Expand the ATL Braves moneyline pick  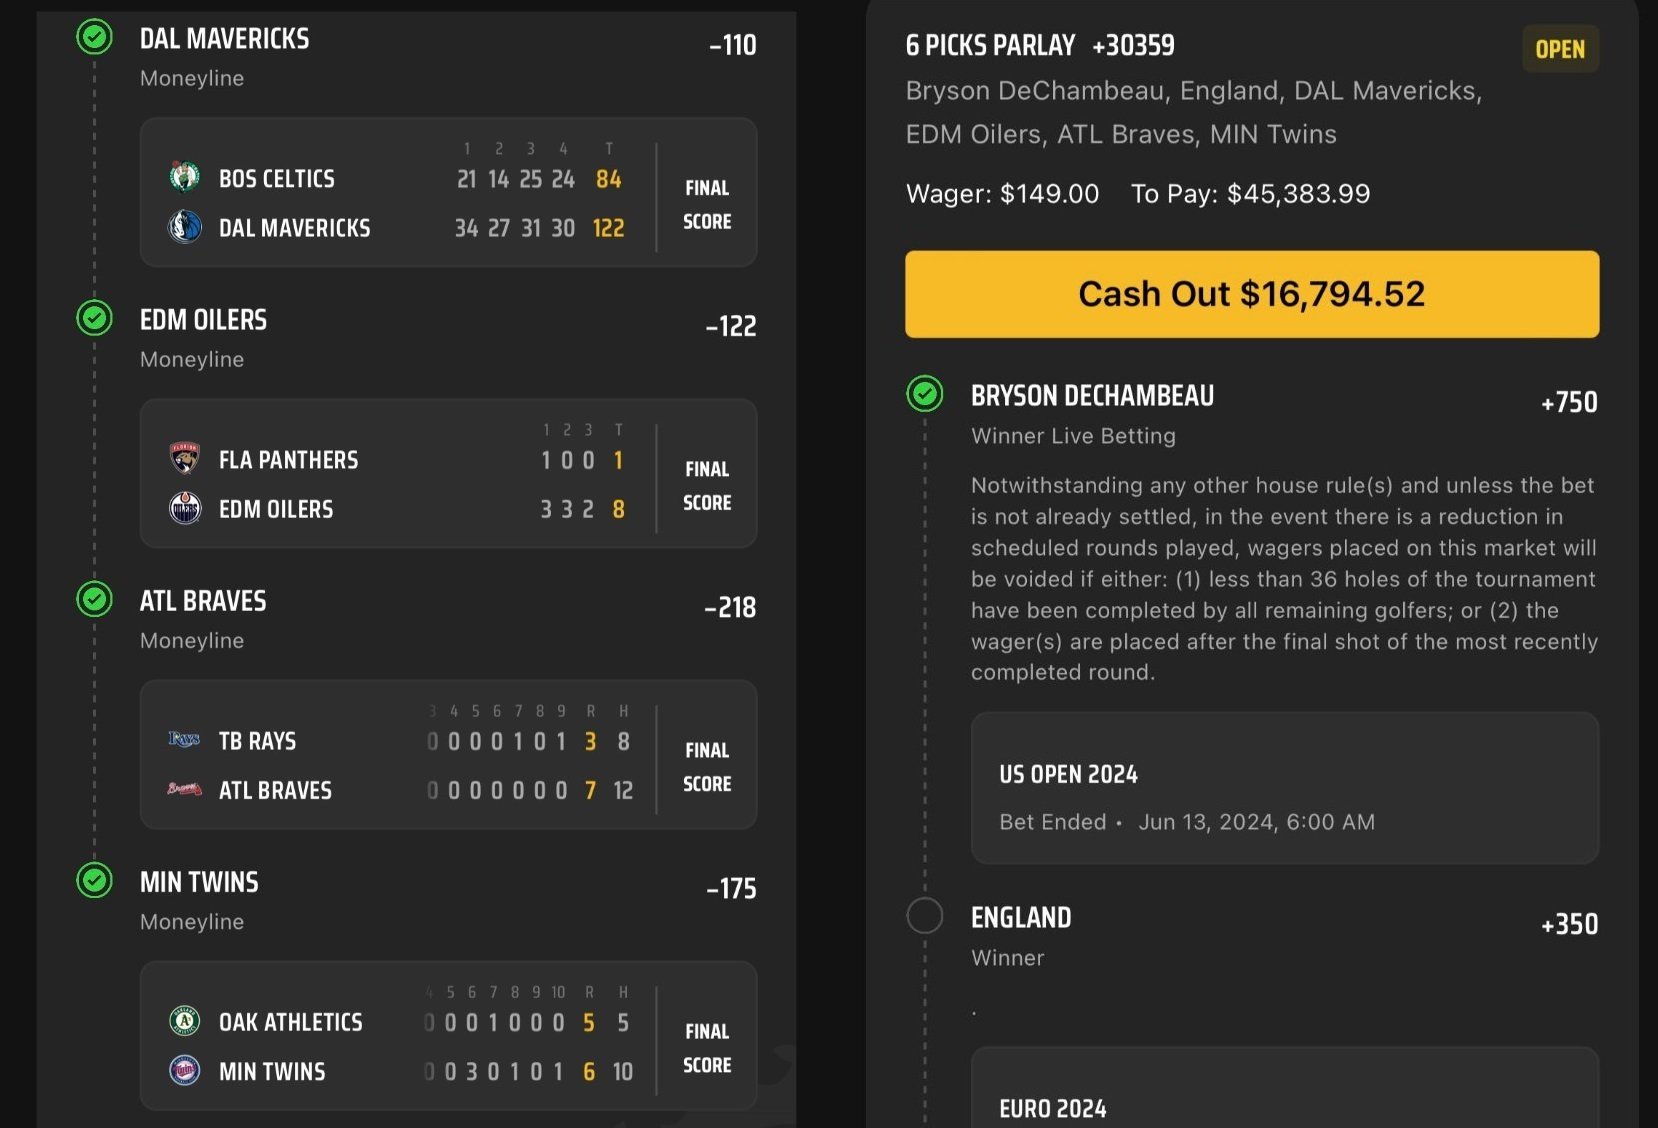click(x=203, y=601)
